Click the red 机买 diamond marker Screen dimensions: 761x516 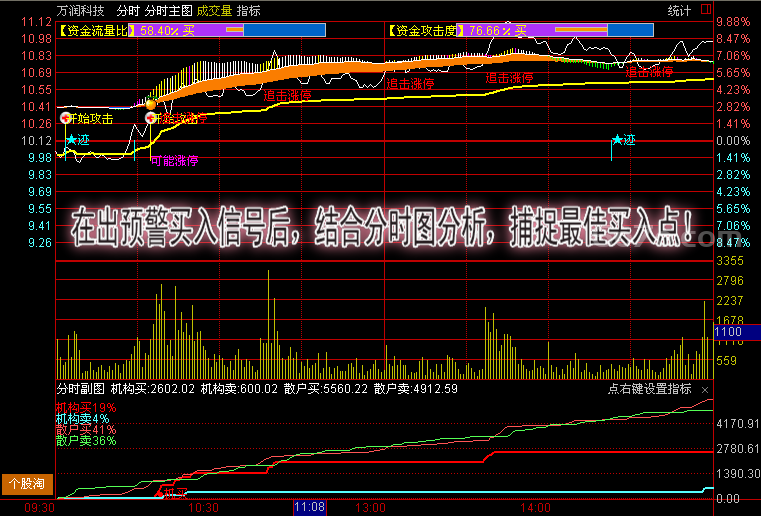[159, 494]
